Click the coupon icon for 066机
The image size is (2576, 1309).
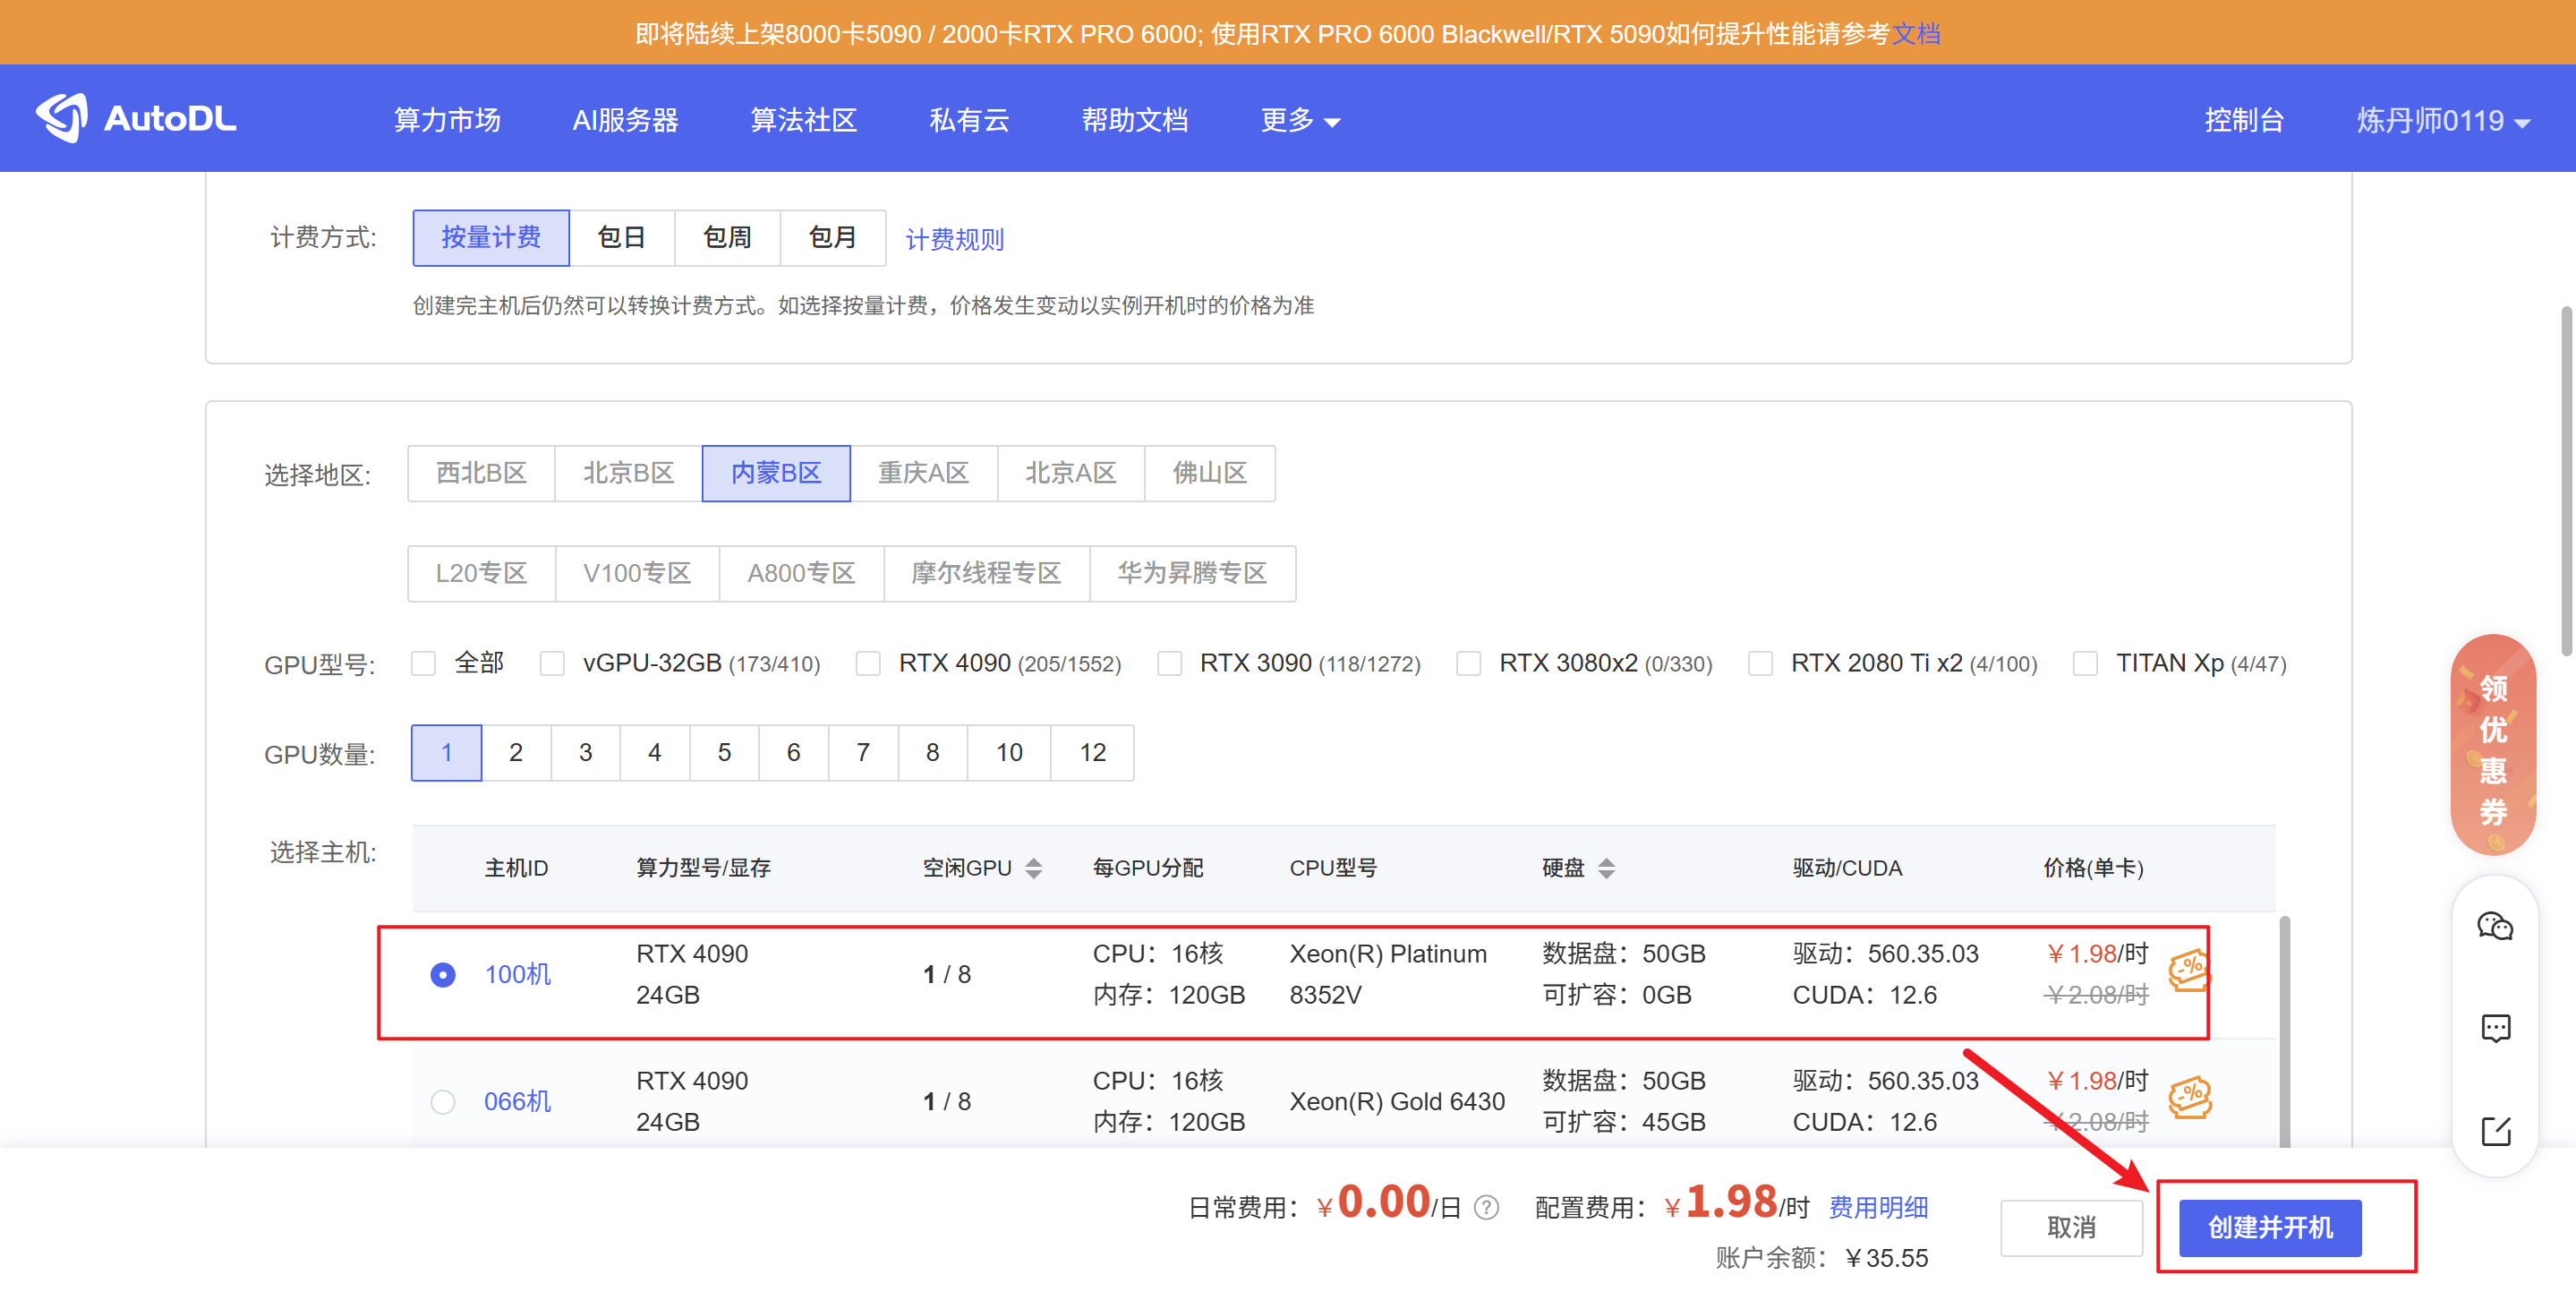2189,1097
